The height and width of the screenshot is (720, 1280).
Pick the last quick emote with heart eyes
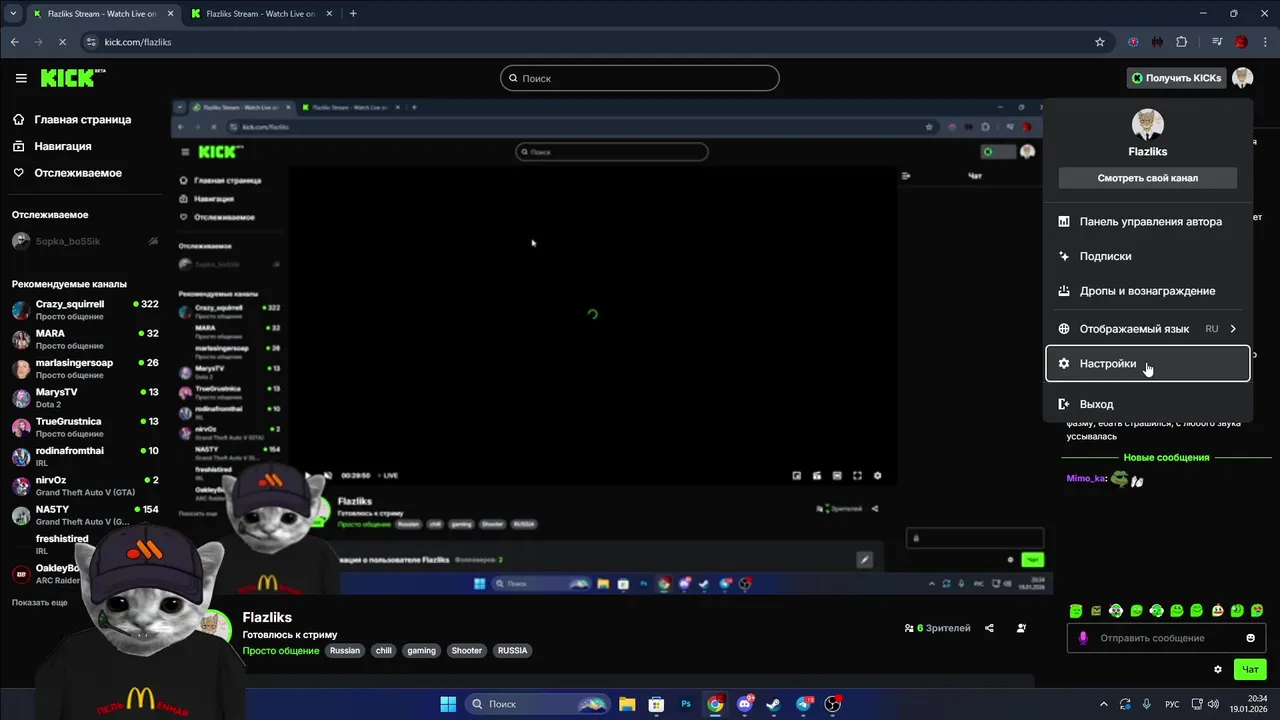point(1258,610)
